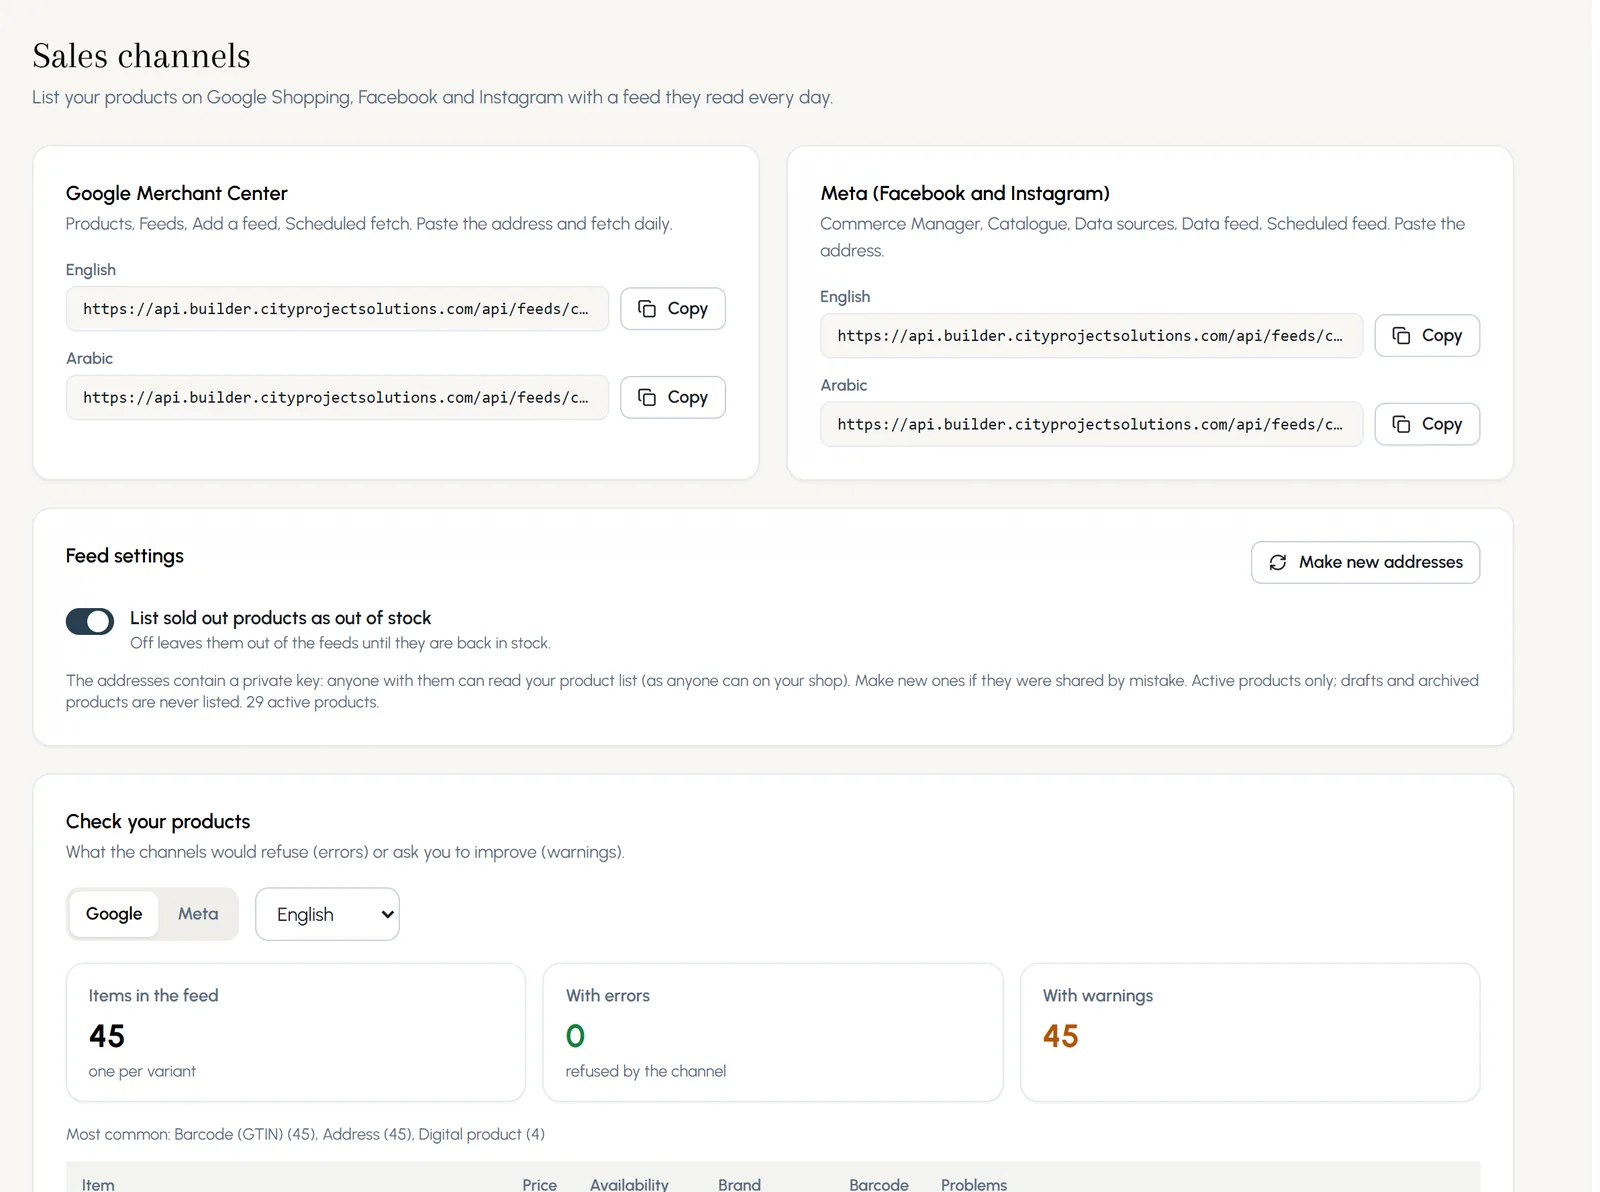Click the Meta (Facebook and Instagram) heading
The width and height of the screenshot is (1600, 1192).
pyautogui.click(x=965, y=193)
